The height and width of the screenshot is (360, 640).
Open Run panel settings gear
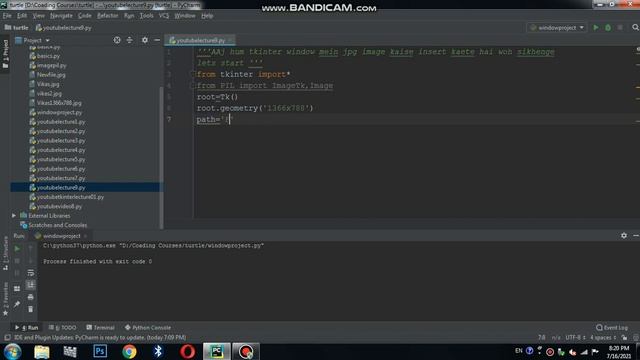(x=624, y=236)
